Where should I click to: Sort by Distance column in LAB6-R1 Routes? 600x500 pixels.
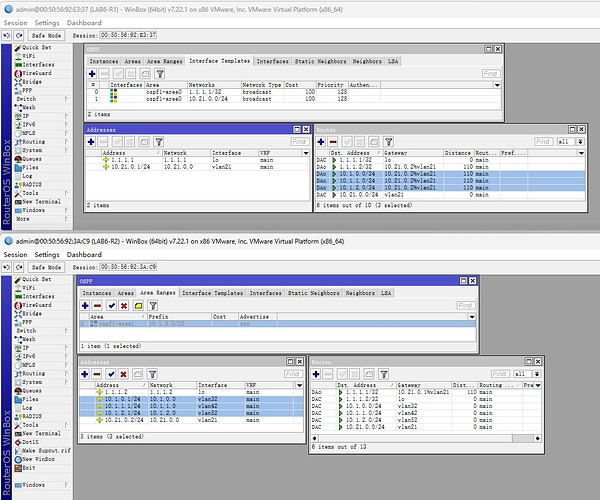pyautogui.click(x=458, y=153)
